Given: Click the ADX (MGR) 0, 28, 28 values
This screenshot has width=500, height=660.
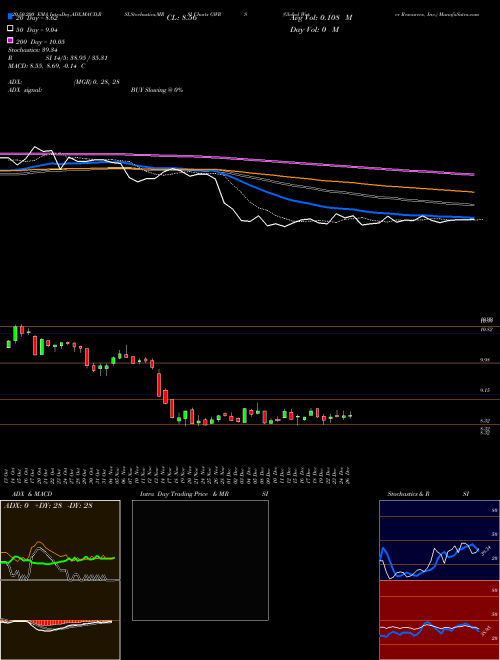Looking at the screenshot, I should click(x=97, y=82).
